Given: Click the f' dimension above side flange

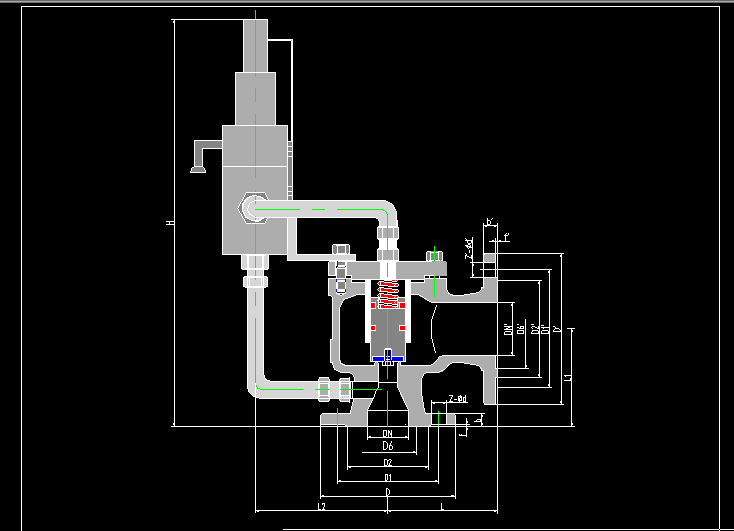Looking at the screenshot, I should click(x=506, y=237).
